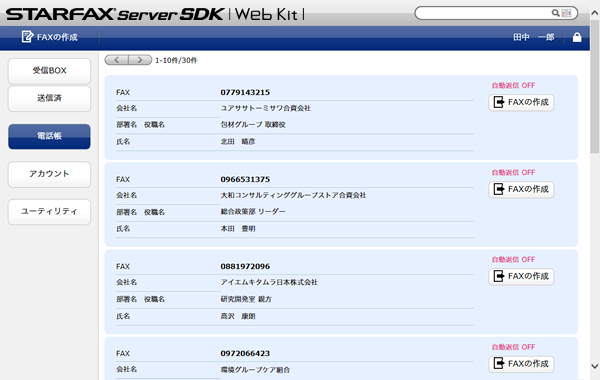Click FAXの作成 button for 0779143215
Image resolution: width=600 pixels, height=380 pixels.
[521, 103]
